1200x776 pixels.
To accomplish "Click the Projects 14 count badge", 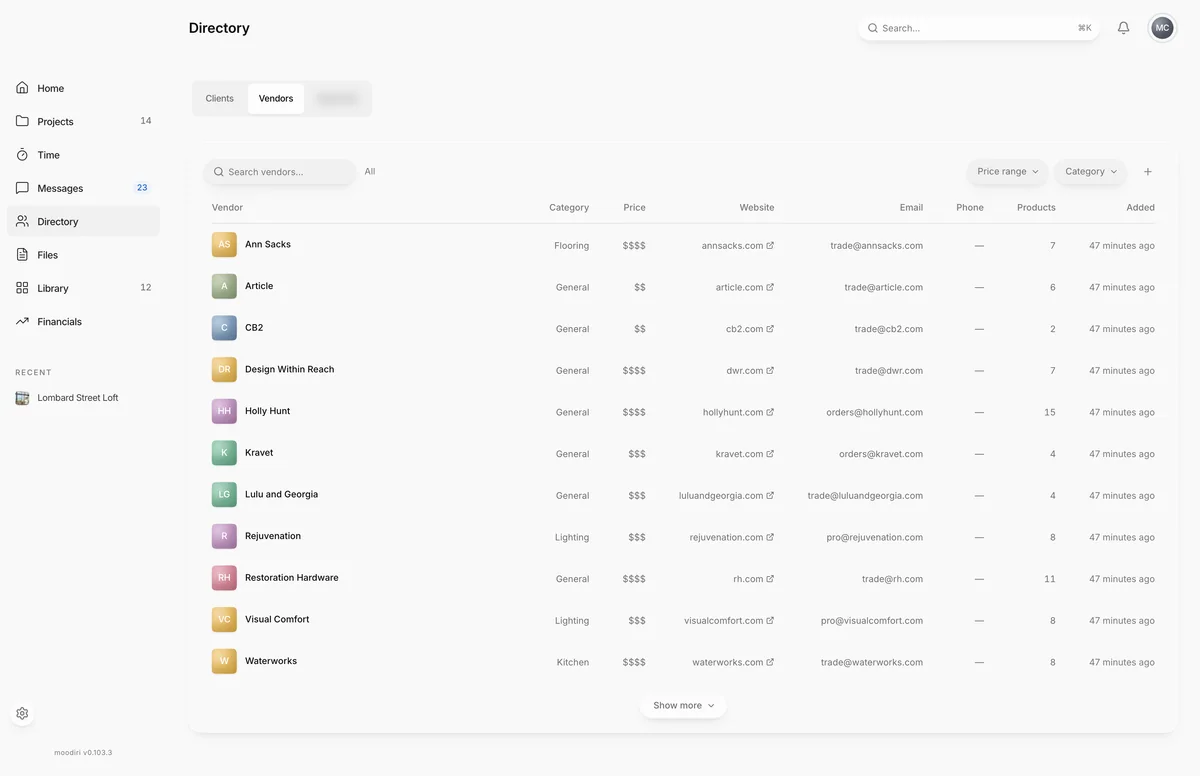I will tap(146, 121).
